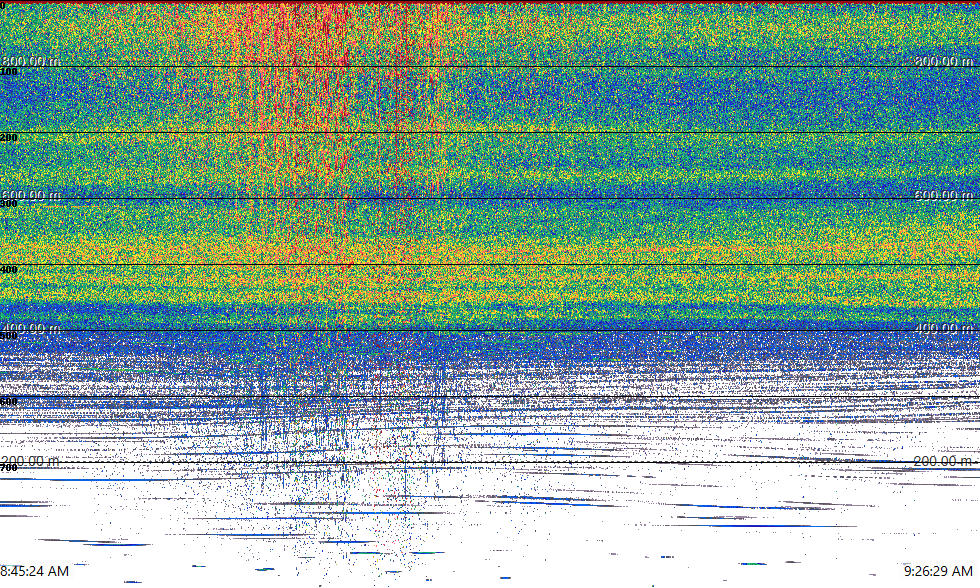
Task: Select the left-side 600.00 m range label
Action: coord(31,194)
